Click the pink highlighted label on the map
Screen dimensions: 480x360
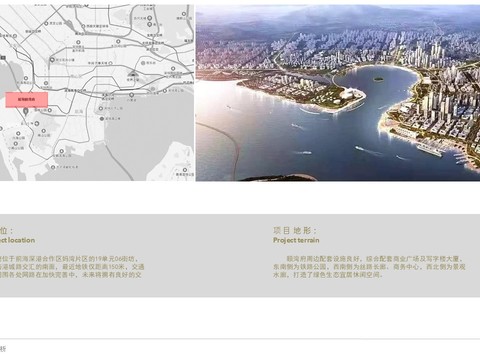click(27, 100)
